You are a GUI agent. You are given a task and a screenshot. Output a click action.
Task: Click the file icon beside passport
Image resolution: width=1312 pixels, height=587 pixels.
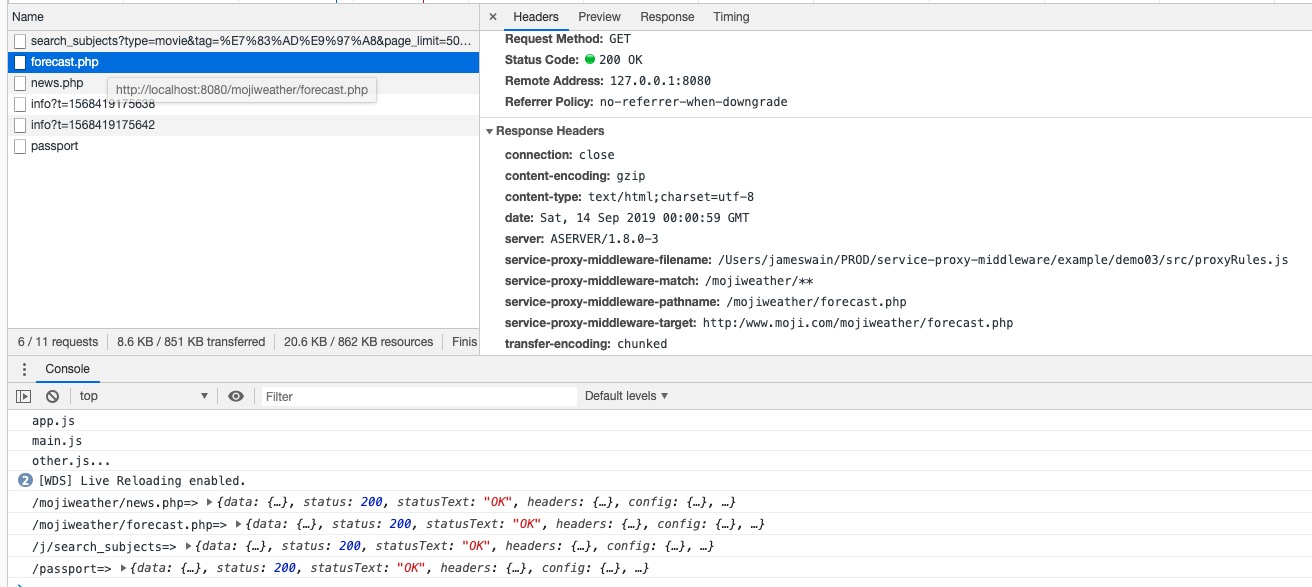click(x=20, y=146)
